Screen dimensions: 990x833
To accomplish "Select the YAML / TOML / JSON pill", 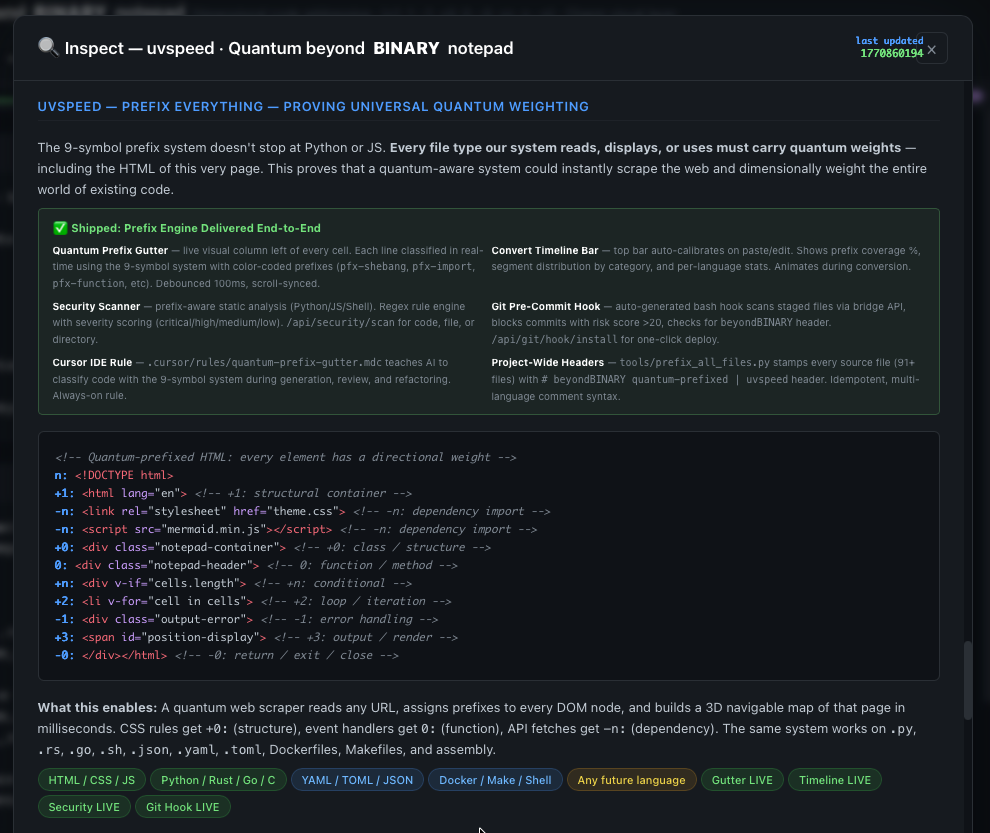I will coord(357,779).
